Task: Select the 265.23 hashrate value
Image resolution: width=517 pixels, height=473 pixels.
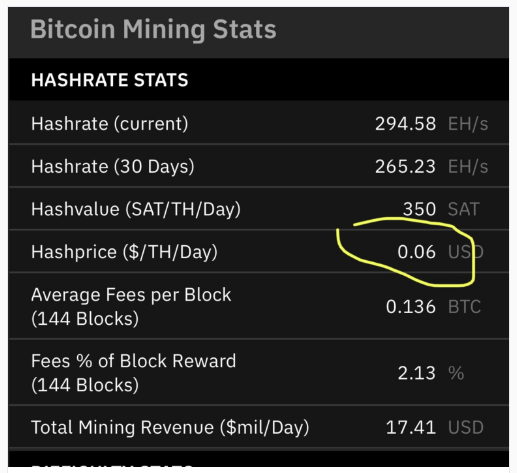Action: (405, 166)
